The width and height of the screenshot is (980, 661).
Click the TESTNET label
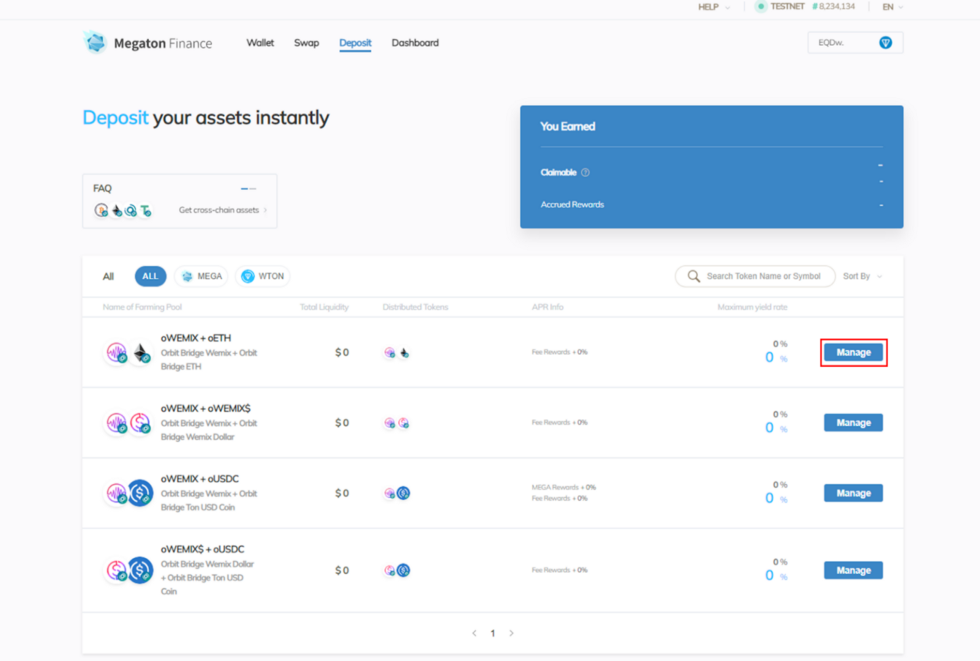(787, 7)
